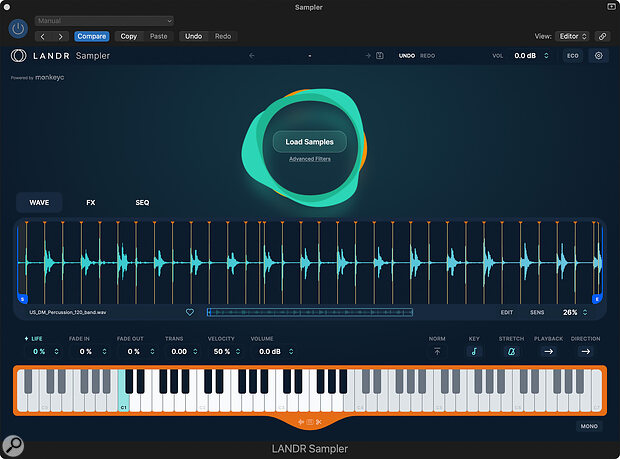Click the Paste button
This screenshot has width=620, height=459.
159,36
